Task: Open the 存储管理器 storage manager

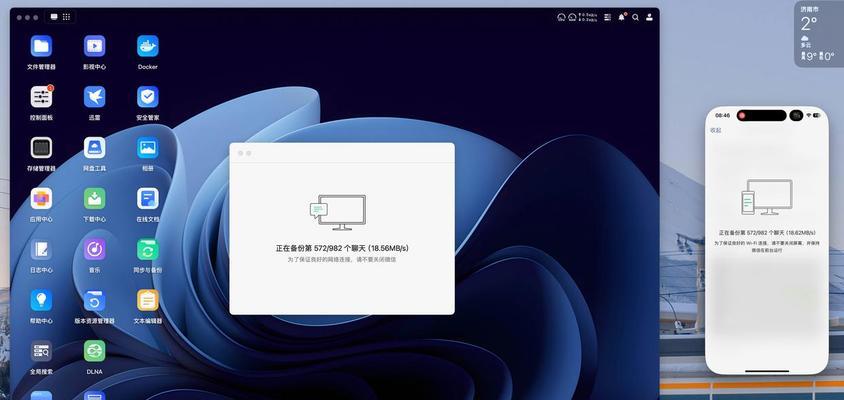Action: [41, 148]
